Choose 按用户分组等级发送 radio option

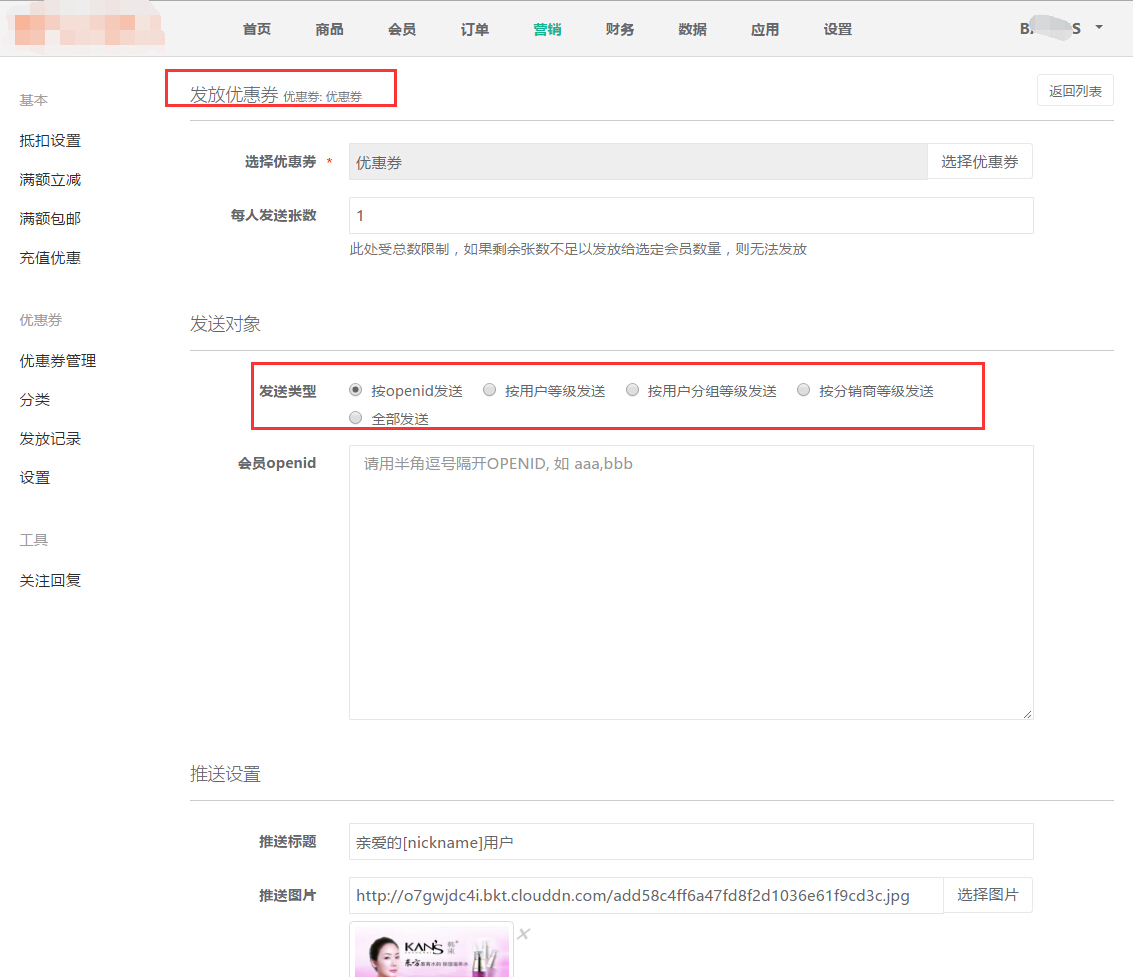point(632,391)
